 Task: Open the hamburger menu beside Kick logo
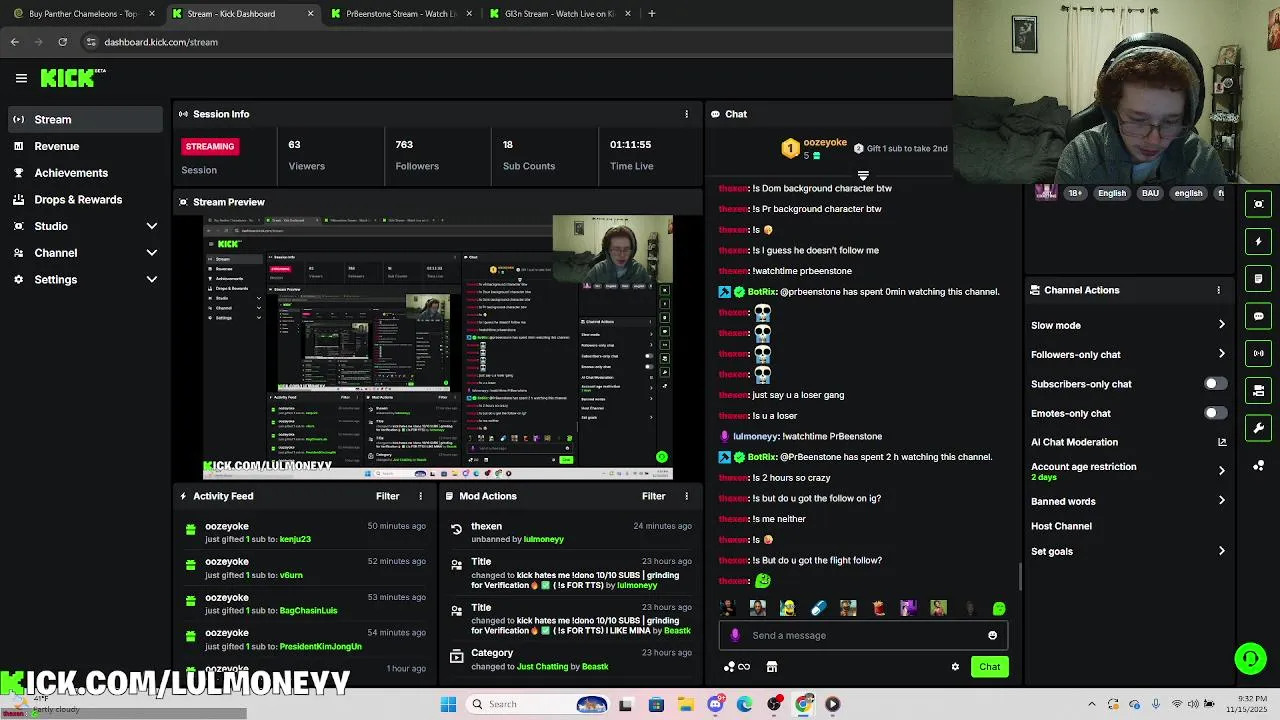(21, 78)
